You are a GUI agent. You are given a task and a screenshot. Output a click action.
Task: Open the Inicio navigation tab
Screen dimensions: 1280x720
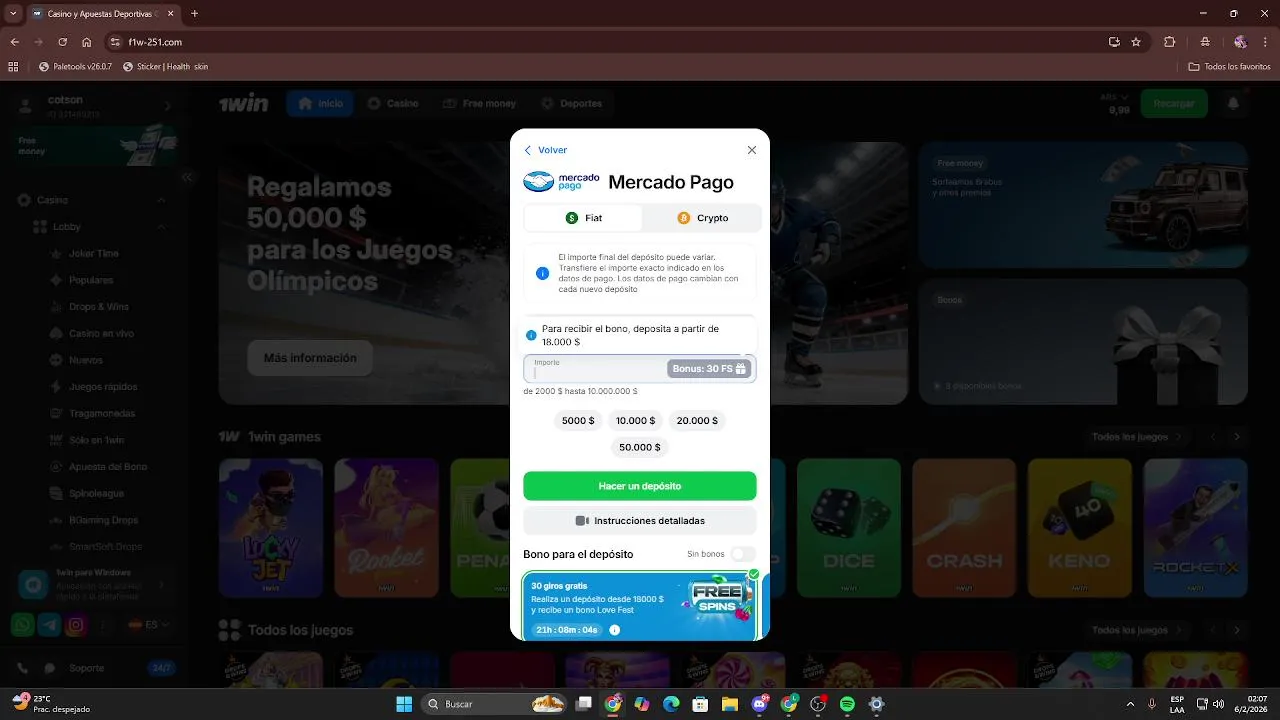pyautogui.click(x=320, y=104)
